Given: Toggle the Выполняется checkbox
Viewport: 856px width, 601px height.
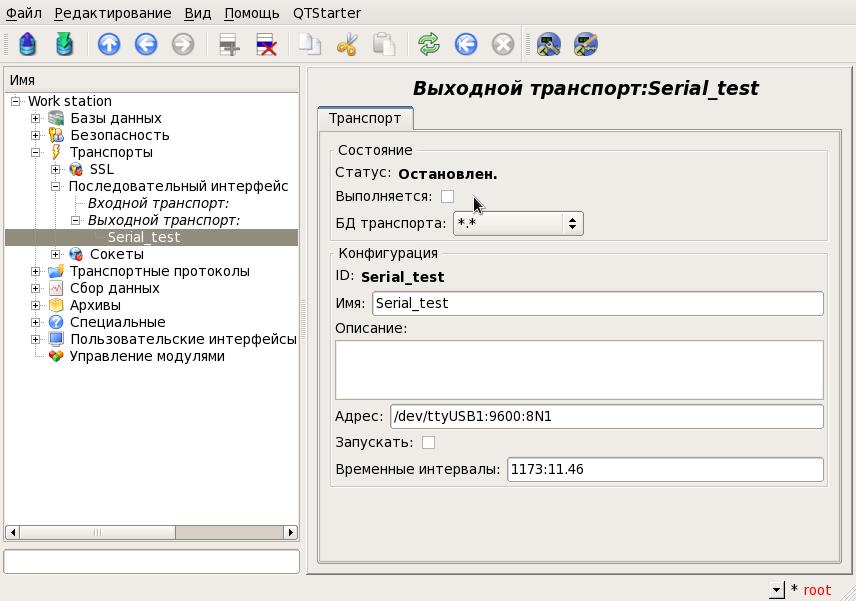Looking at the screenshot, I should [x=447, y=196].
